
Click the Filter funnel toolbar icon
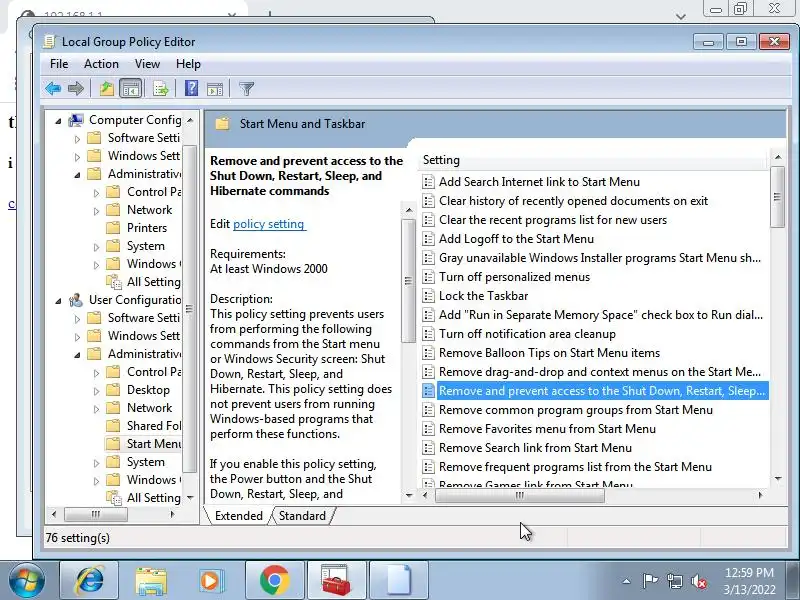pyautogui.click(x=246, y=89)
